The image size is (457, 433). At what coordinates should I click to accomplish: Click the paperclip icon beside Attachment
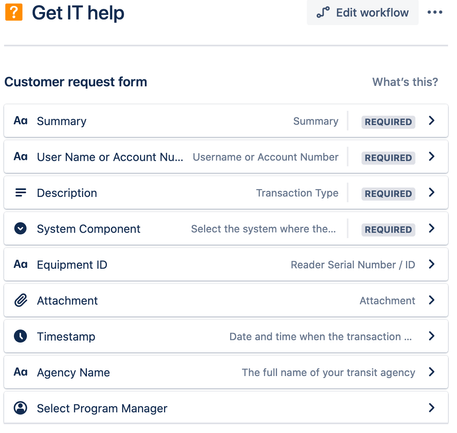pos(21,300)
